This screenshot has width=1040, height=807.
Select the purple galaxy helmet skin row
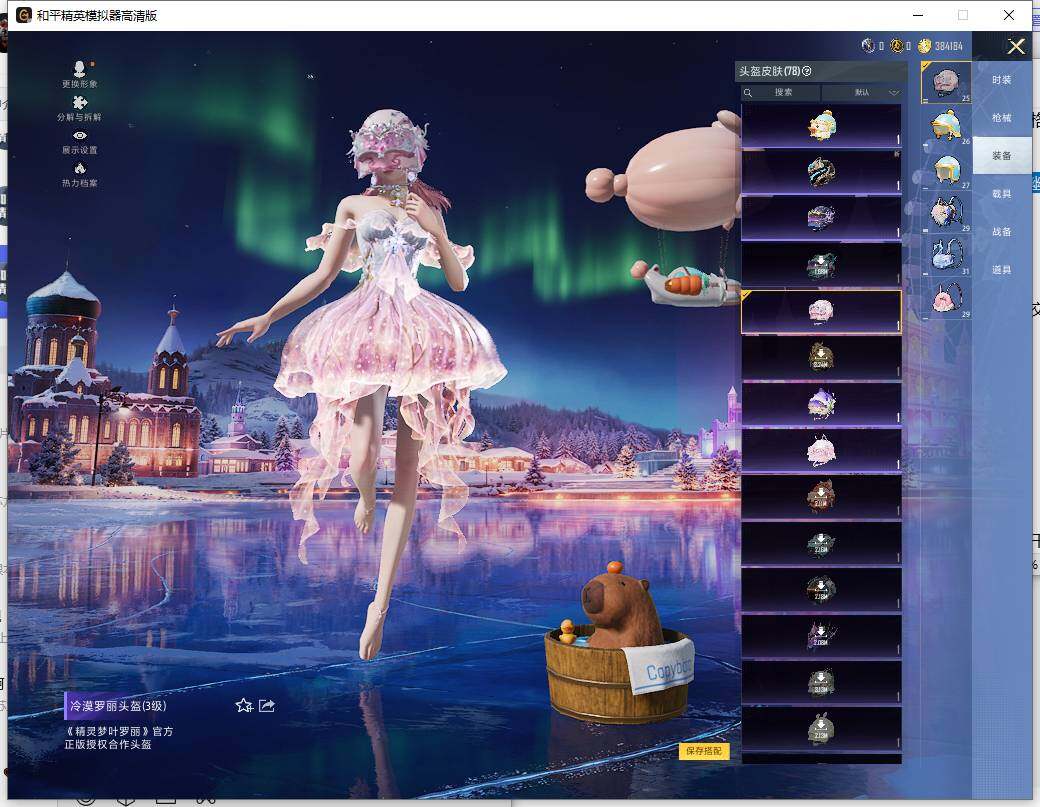(x=821, y=218)
